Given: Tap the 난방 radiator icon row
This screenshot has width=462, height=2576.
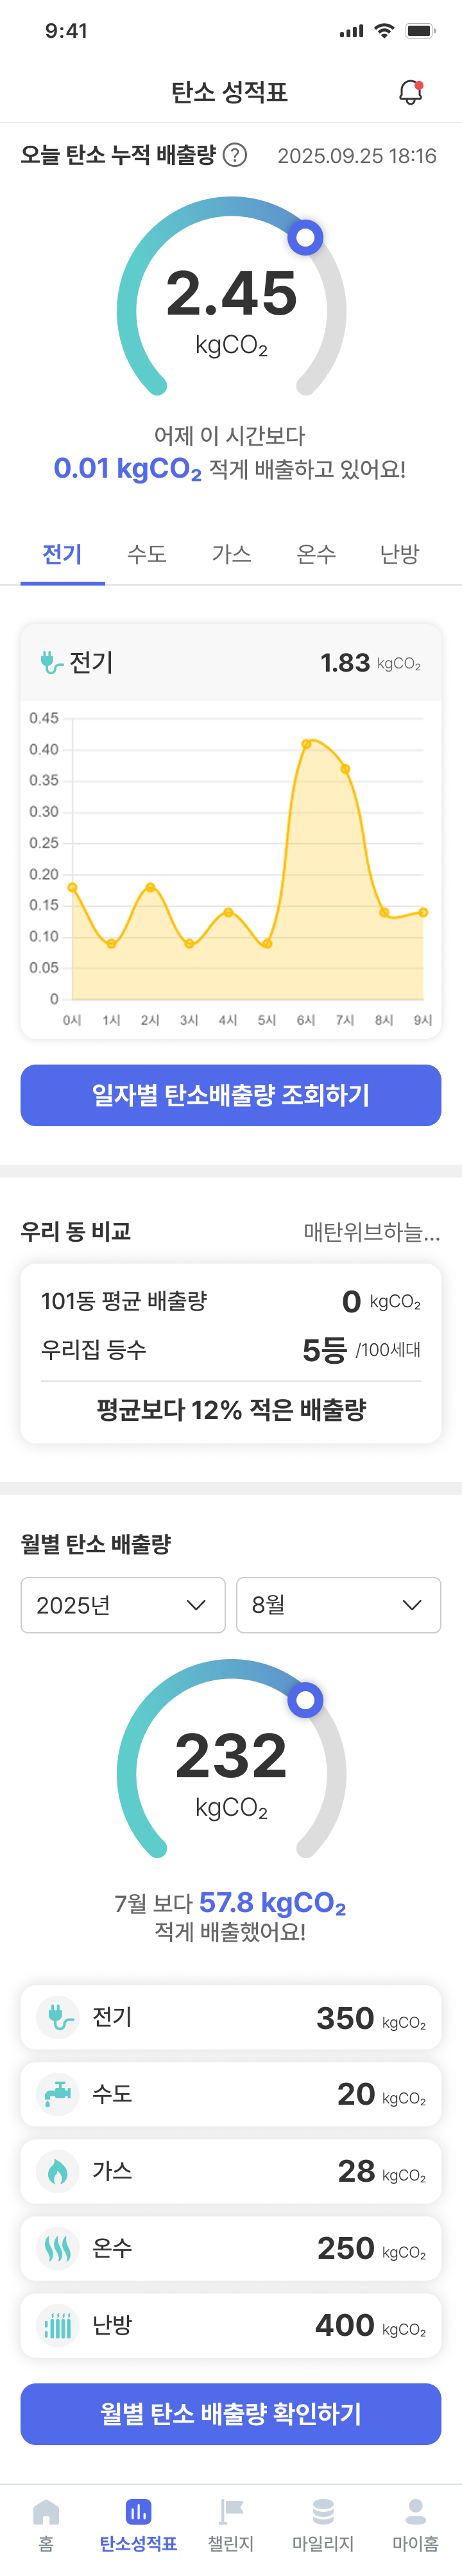Looking at the screenshot, I should 231,2325.
